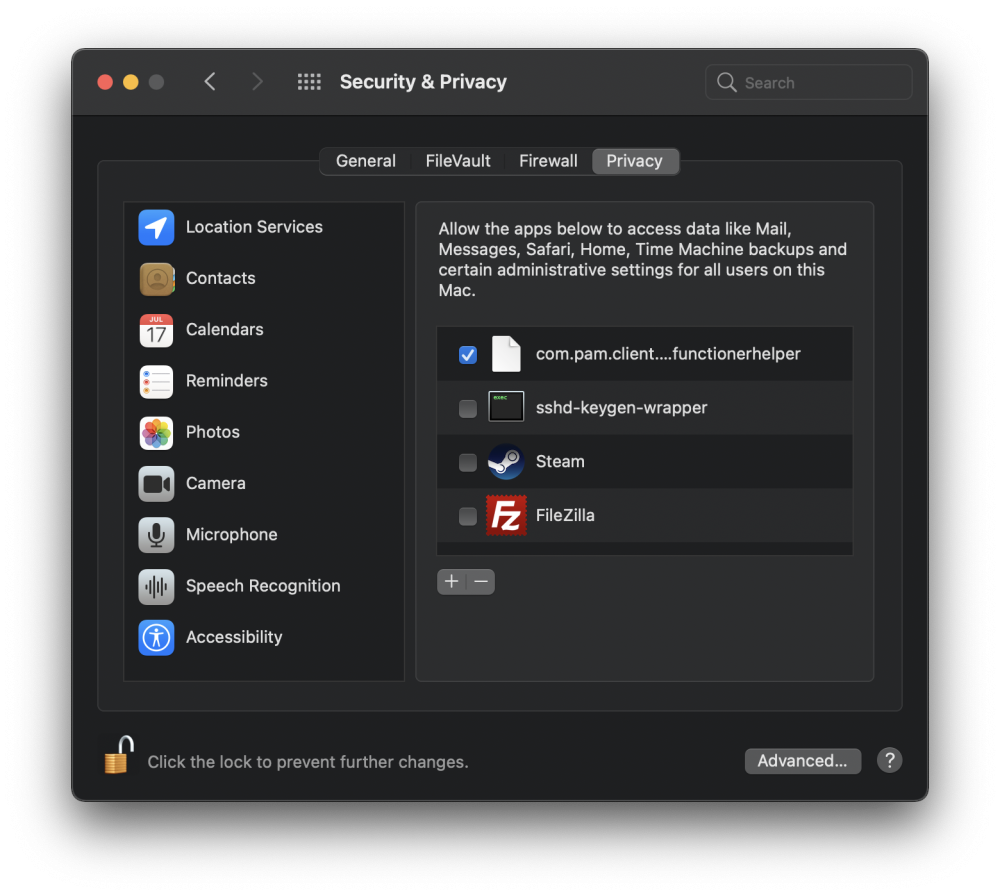This screenshot has width=1000, height=896.
Task: Click the magnifying glass search icon
Action: (726, 82)
